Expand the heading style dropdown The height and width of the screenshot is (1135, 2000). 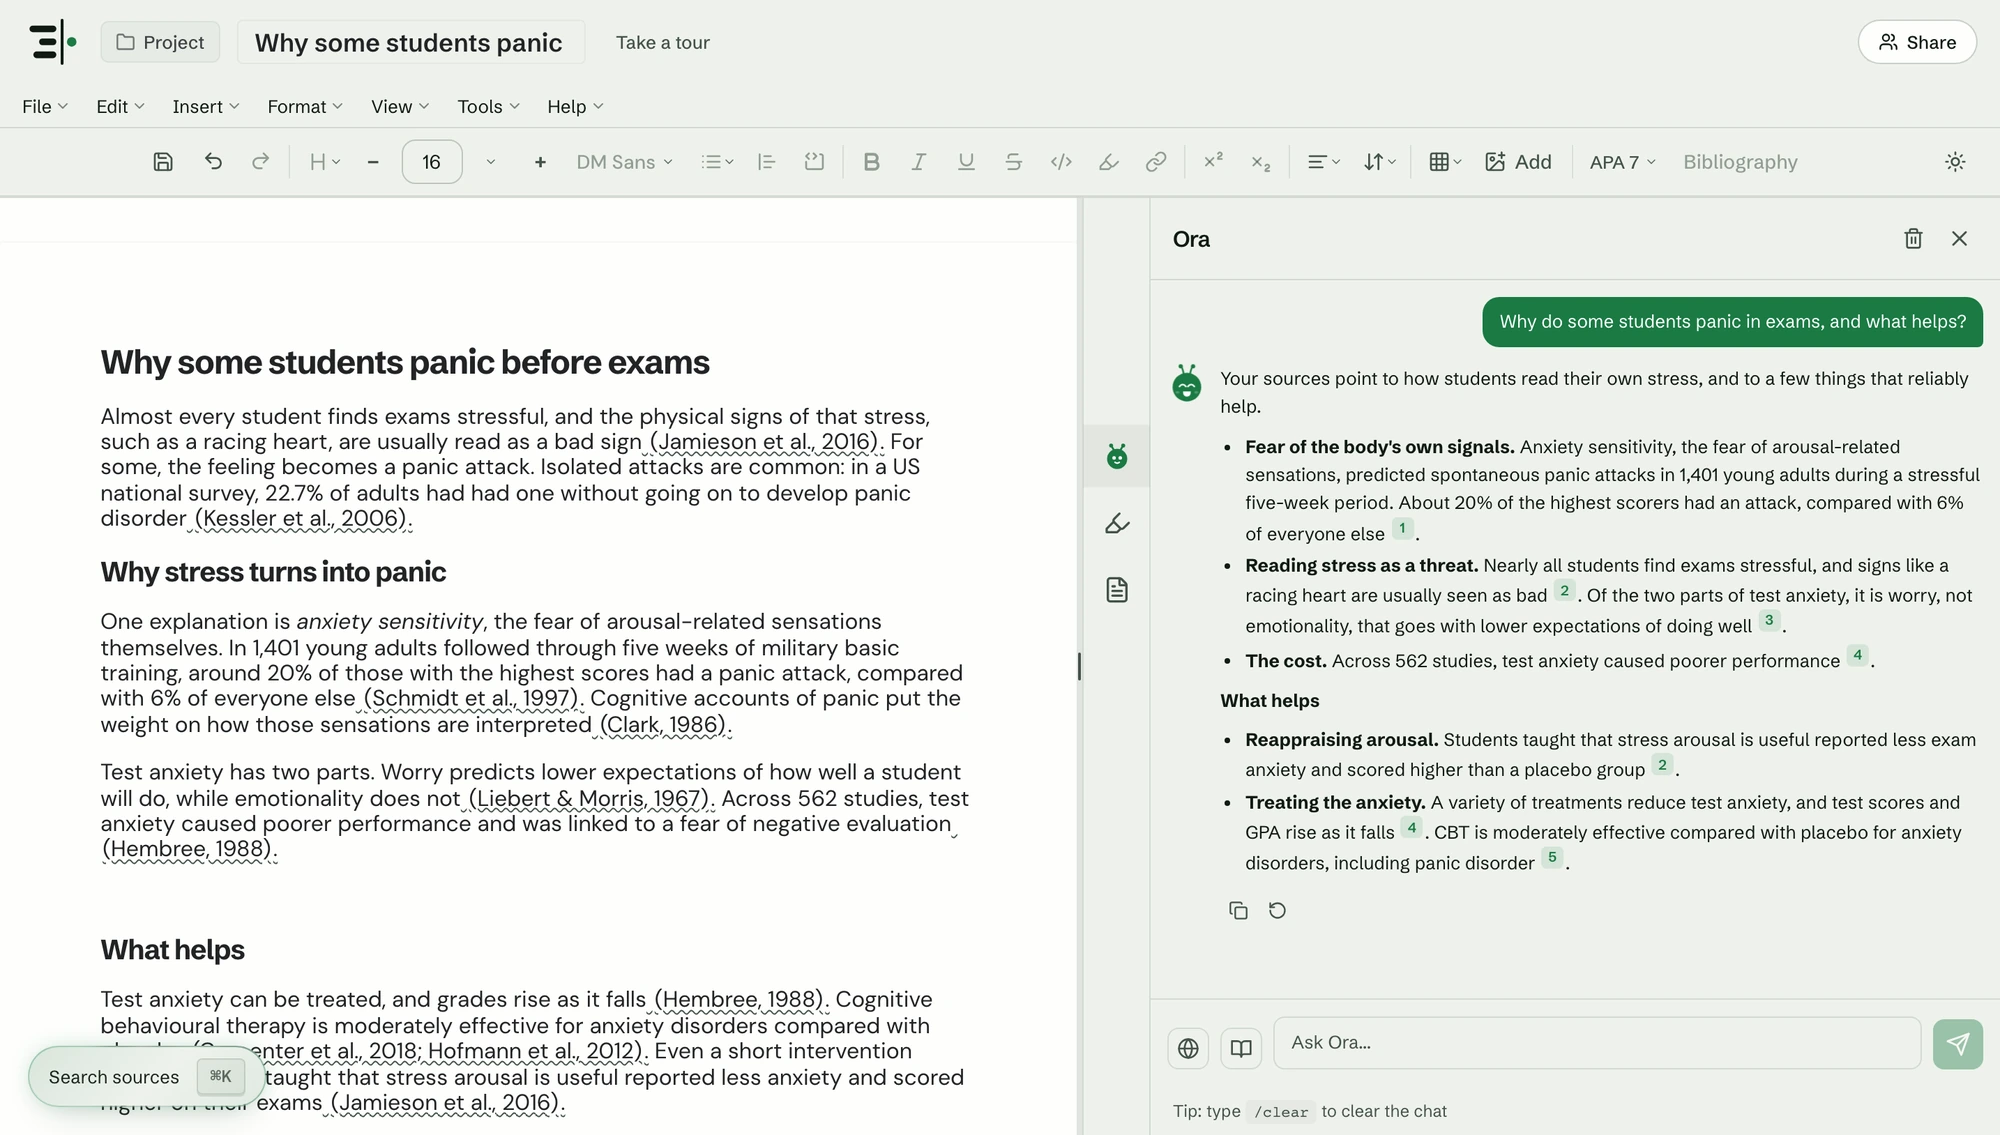325,162
